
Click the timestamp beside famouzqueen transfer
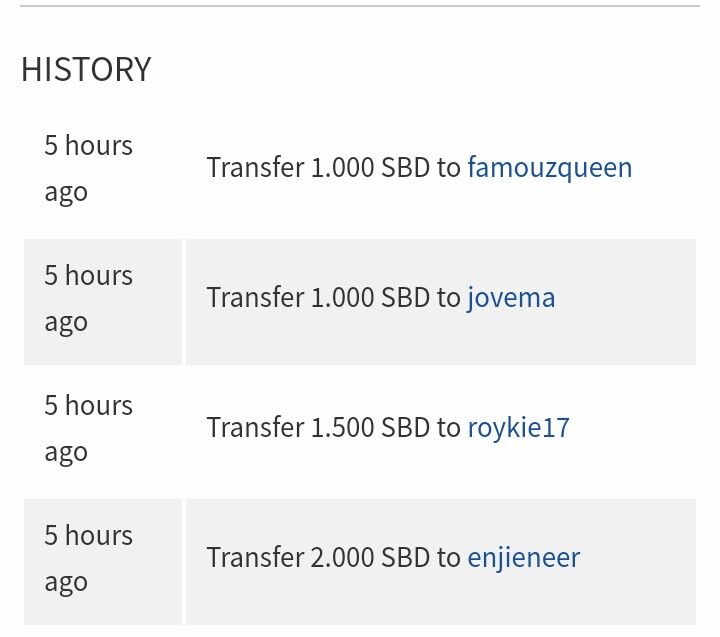pyautogui.click(x=89, y=168)
